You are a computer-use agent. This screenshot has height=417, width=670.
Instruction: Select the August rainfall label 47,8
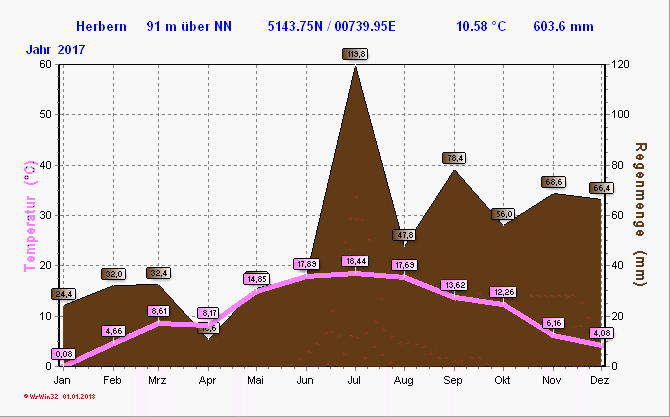(406, 235)
